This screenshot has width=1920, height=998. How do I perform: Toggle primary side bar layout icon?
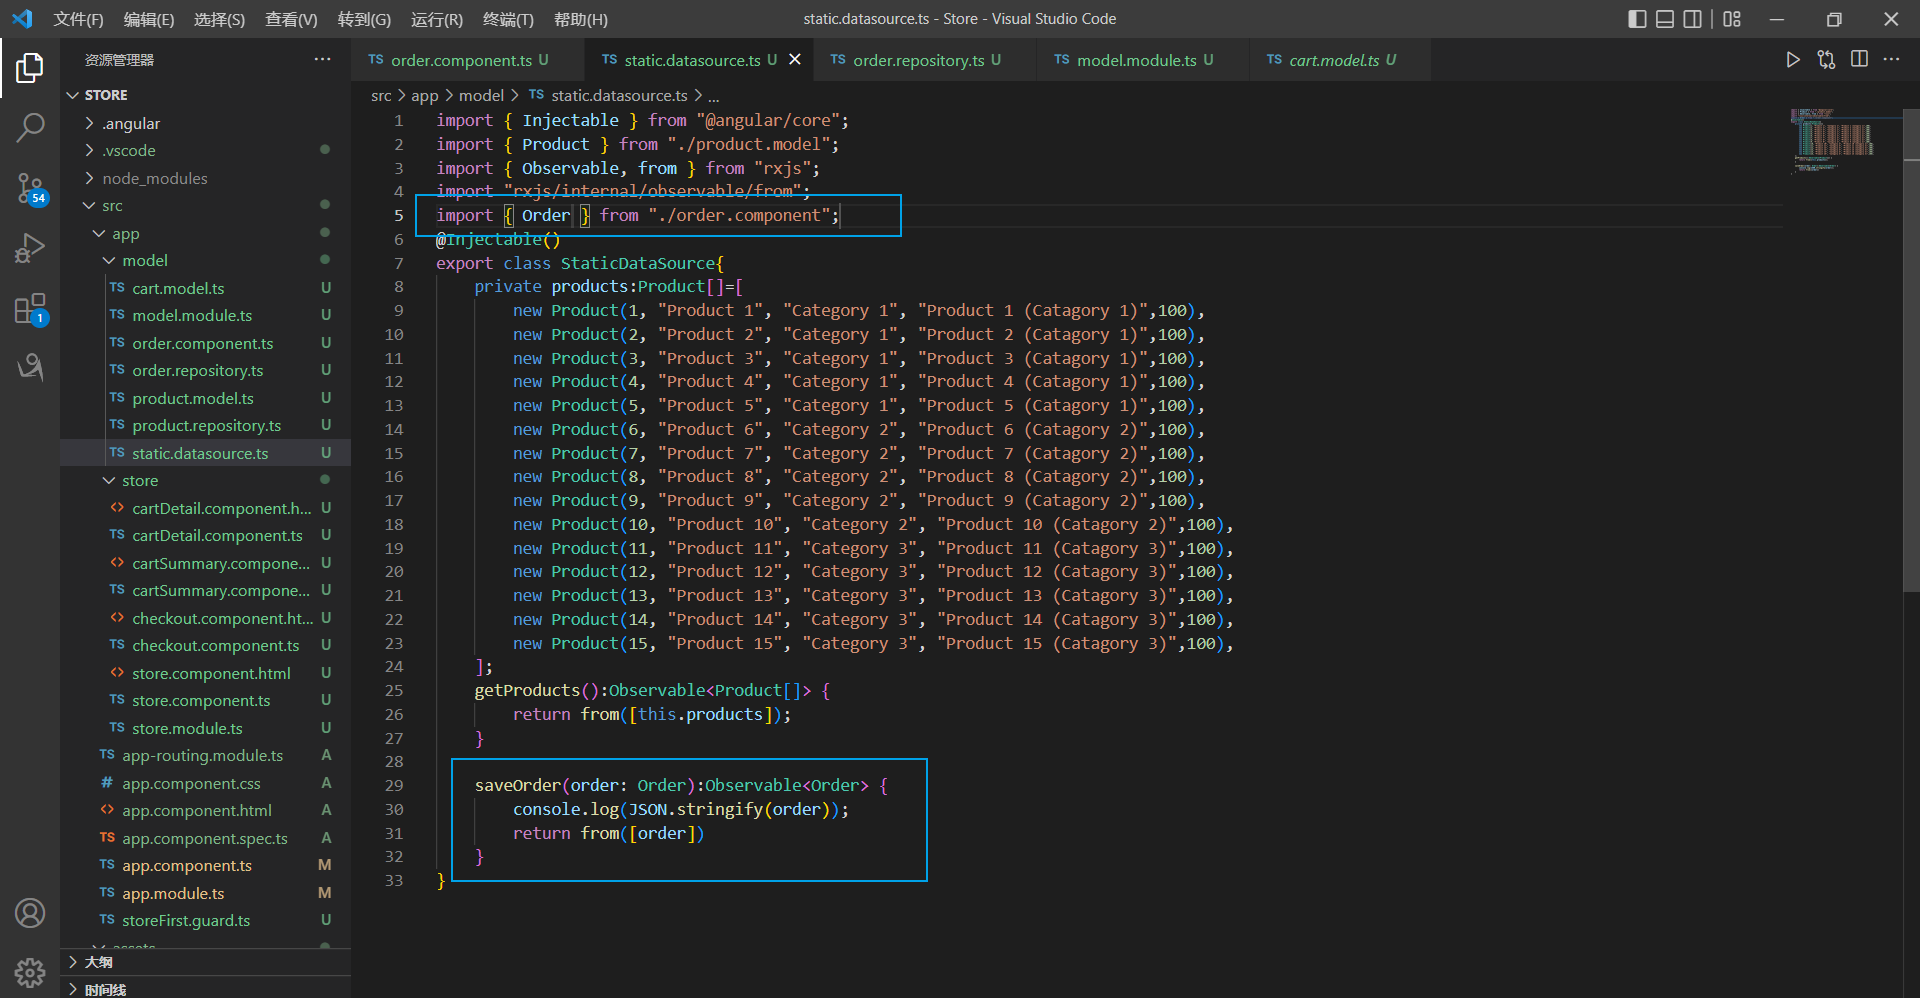pos(1637,19)
